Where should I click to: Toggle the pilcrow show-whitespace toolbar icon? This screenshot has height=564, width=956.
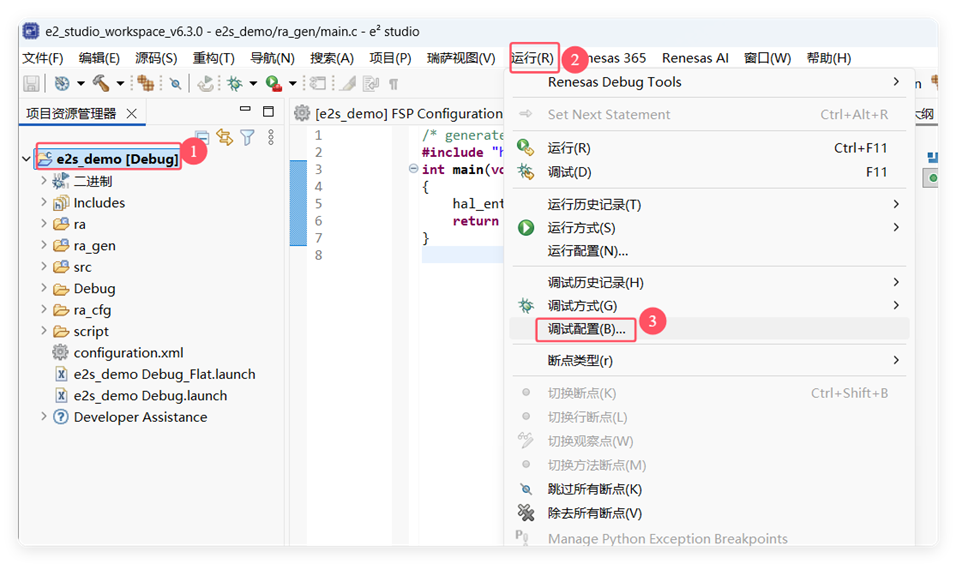[x=394, y=84]
